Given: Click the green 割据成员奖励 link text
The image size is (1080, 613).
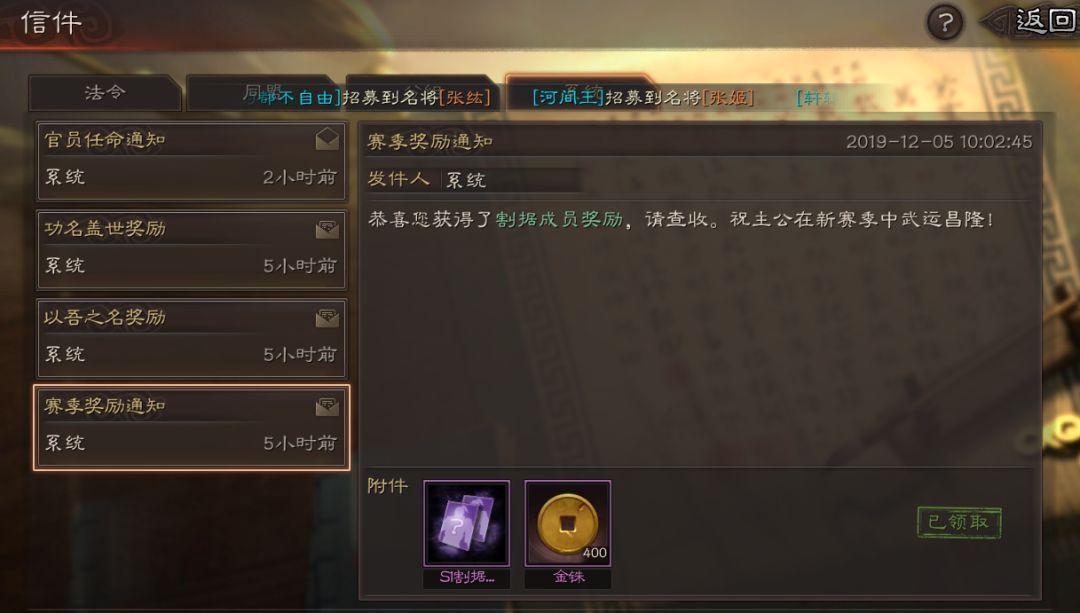Looking at the screenshot, I should pos(559,220).
